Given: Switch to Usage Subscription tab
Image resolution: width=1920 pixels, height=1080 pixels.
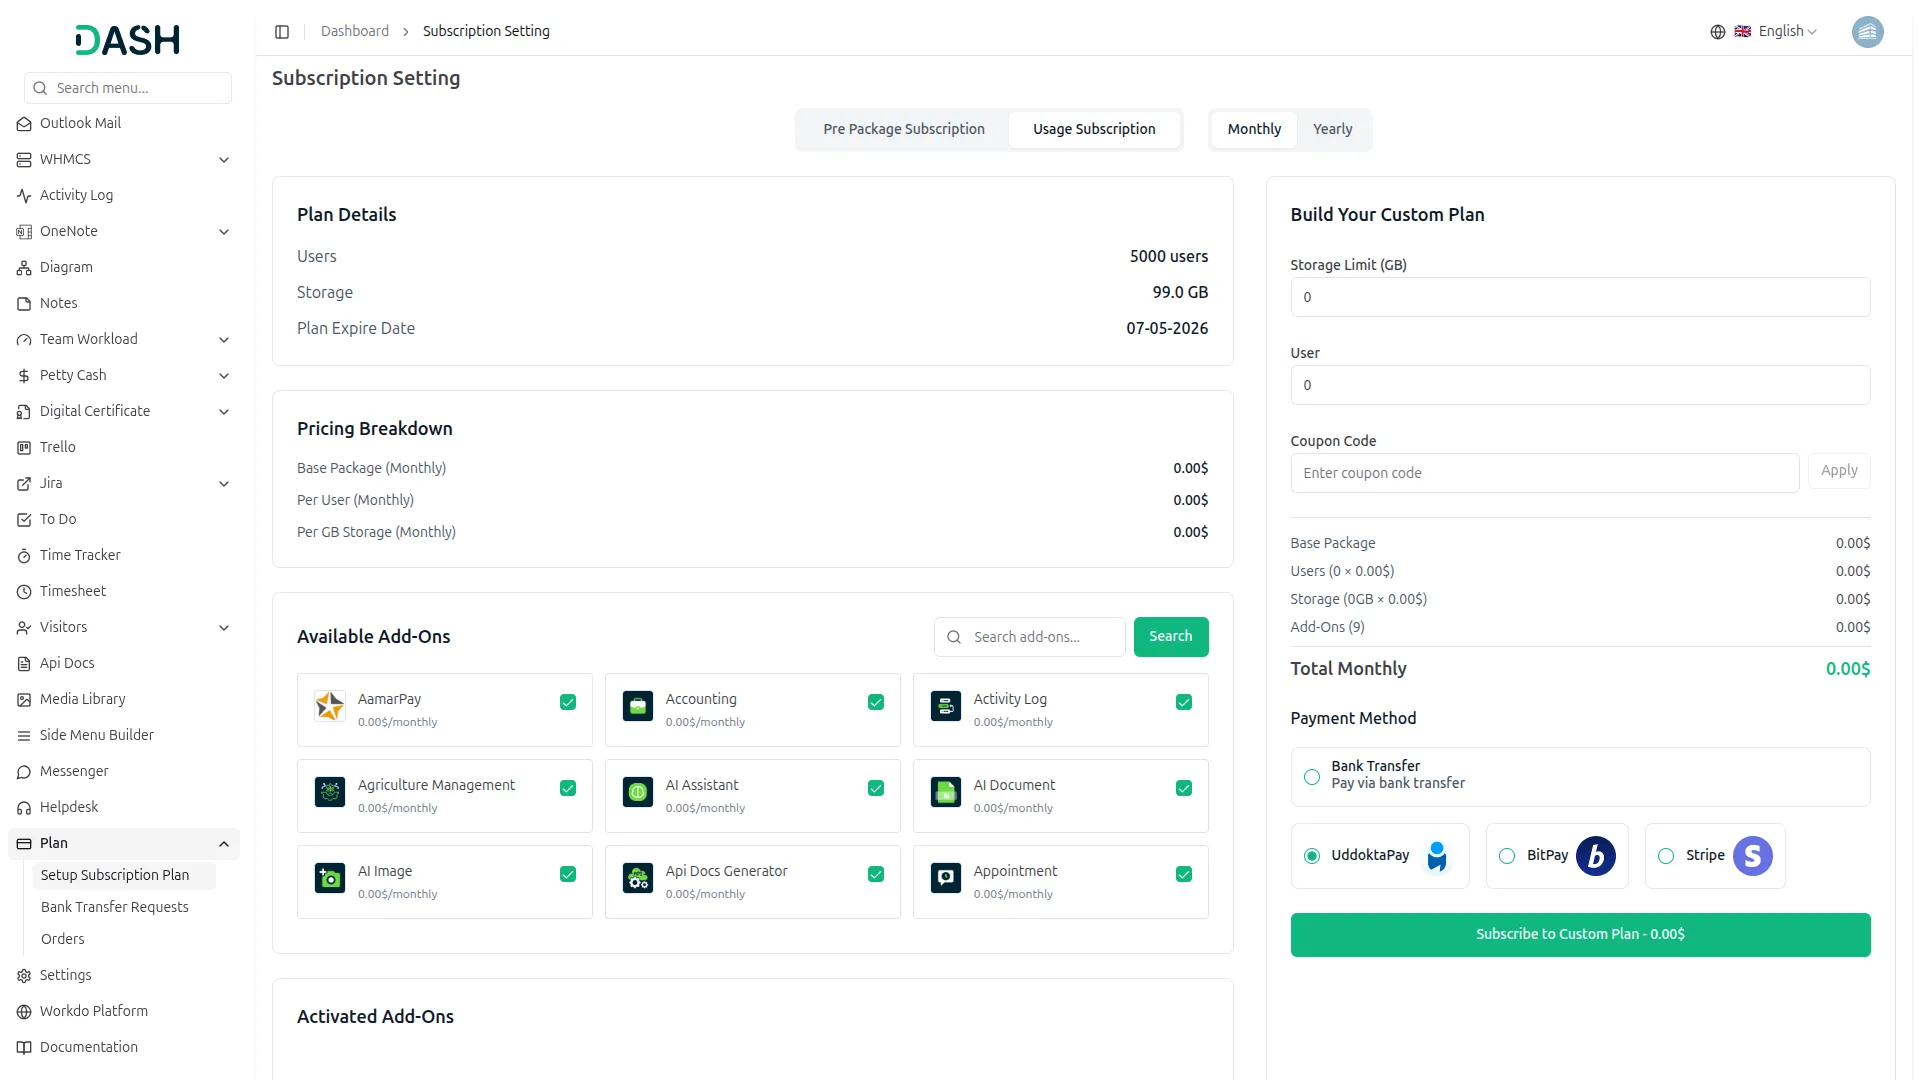Looking at the screenshot, I should point(1094,129).
